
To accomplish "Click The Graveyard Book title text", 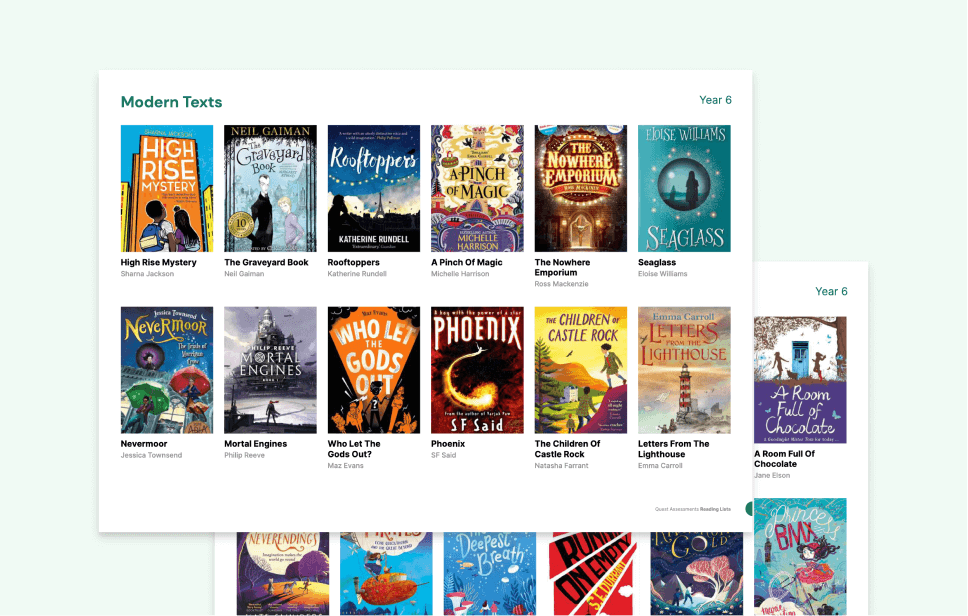I will pyautogui.click(x=266, y=262).
